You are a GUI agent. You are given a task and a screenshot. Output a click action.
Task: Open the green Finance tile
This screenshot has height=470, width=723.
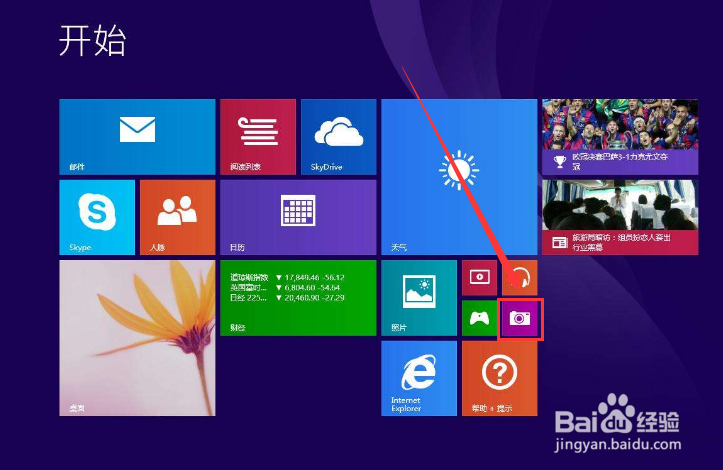tap(298, 298)
